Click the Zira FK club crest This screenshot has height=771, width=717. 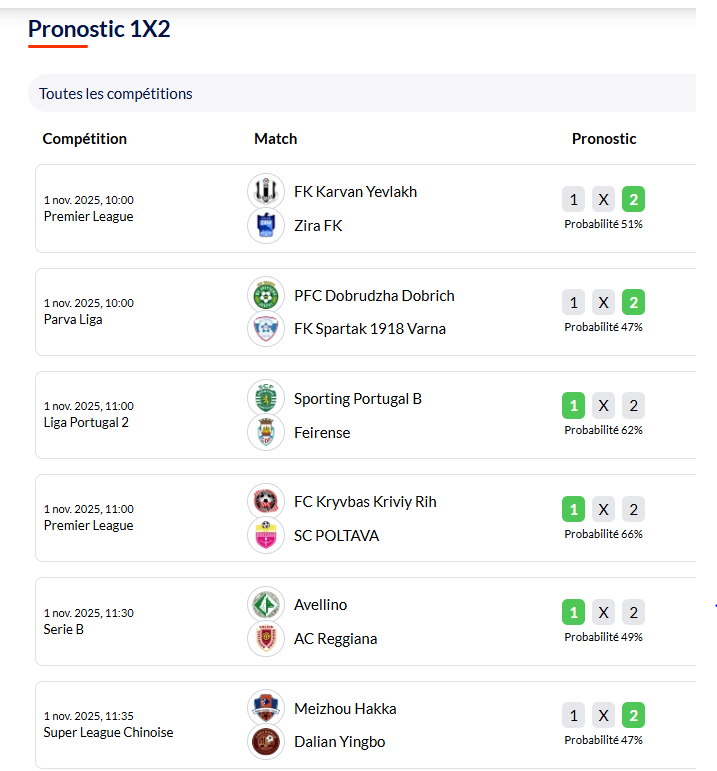[x=266, y=226]
